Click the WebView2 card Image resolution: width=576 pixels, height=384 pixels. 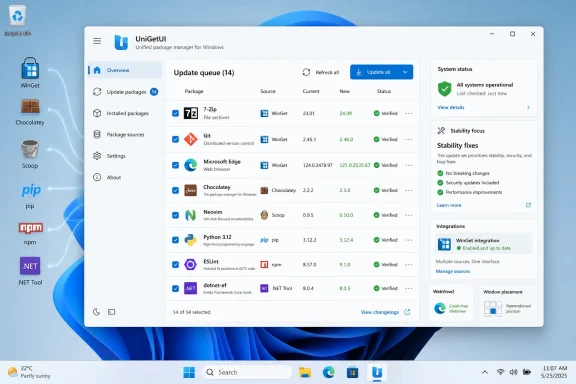click(x=452, y=302)
